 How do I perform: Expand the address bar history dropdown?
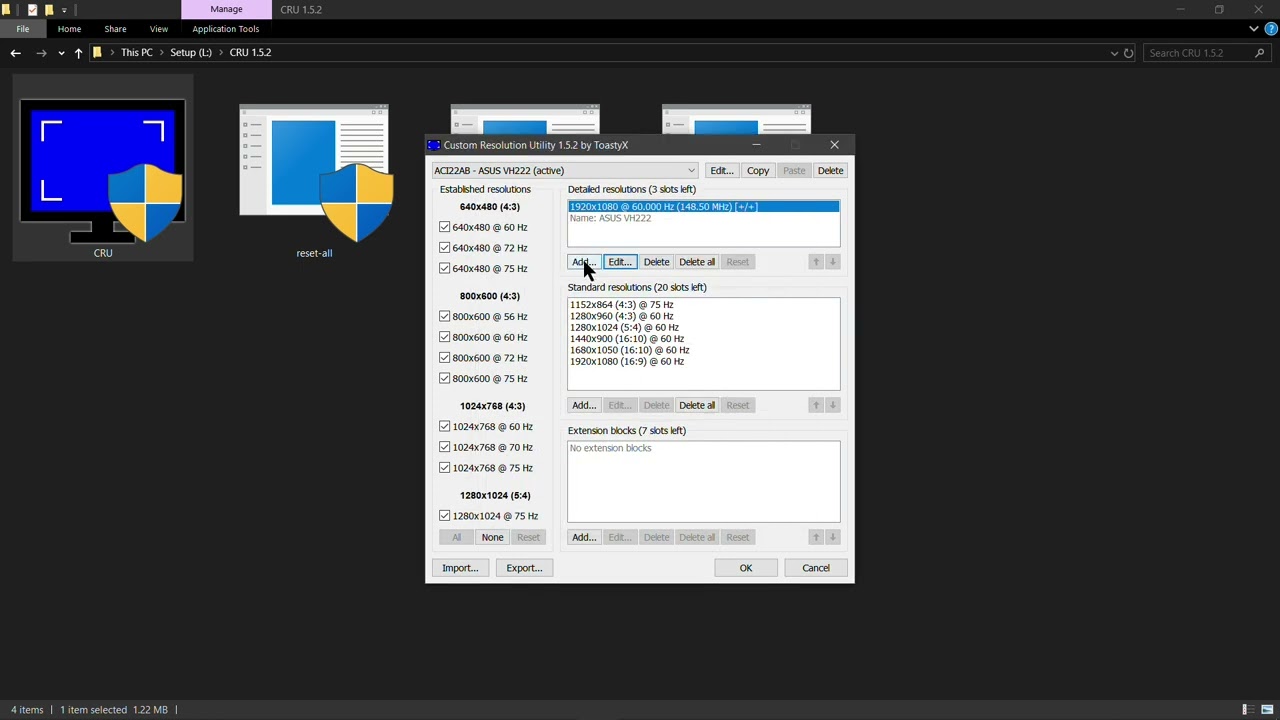1114,53
